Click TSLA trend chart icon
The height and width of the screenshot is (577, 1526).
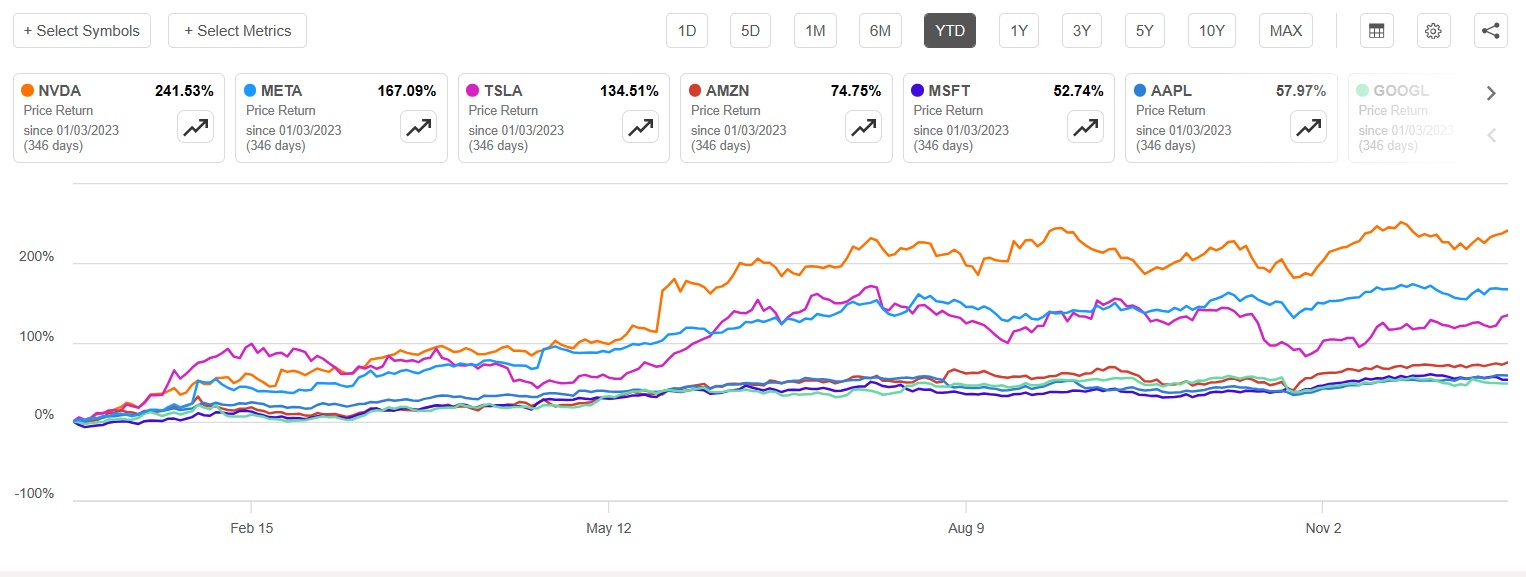pos(640,127)
